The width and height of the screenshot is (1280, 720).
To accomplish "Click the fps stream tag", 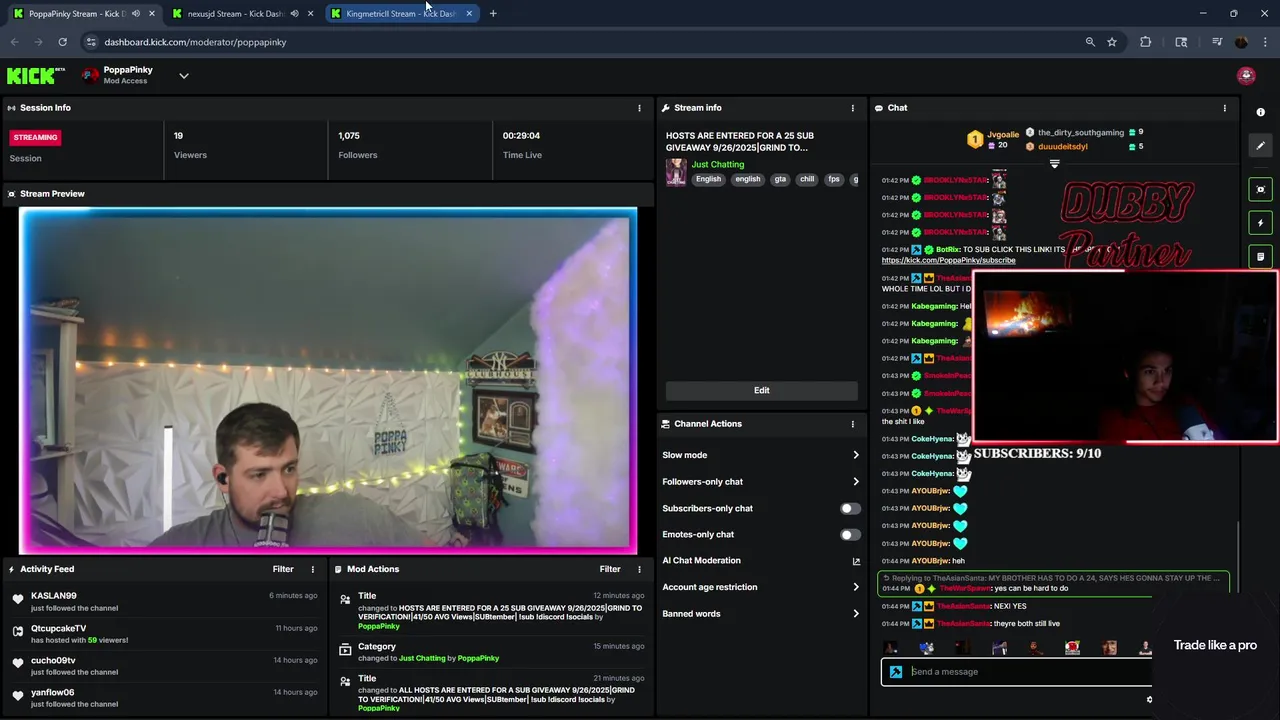I will [x=833, y=180].
